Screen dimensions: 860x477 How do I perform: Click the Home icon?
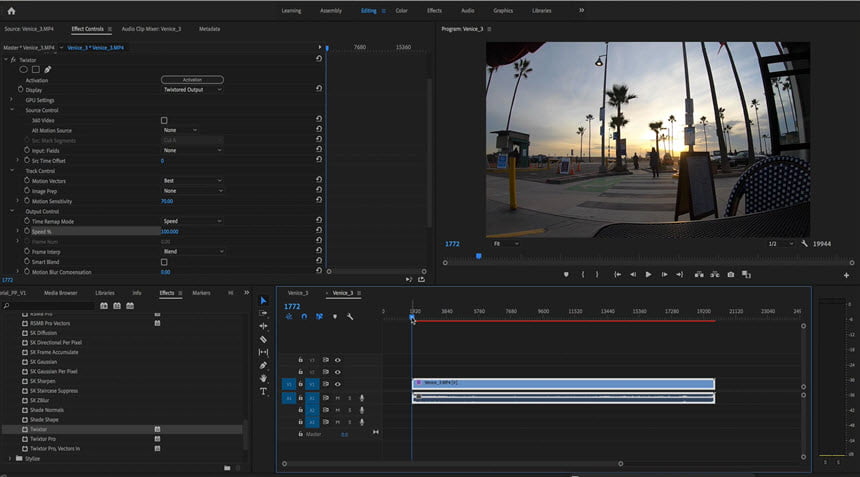11,10
